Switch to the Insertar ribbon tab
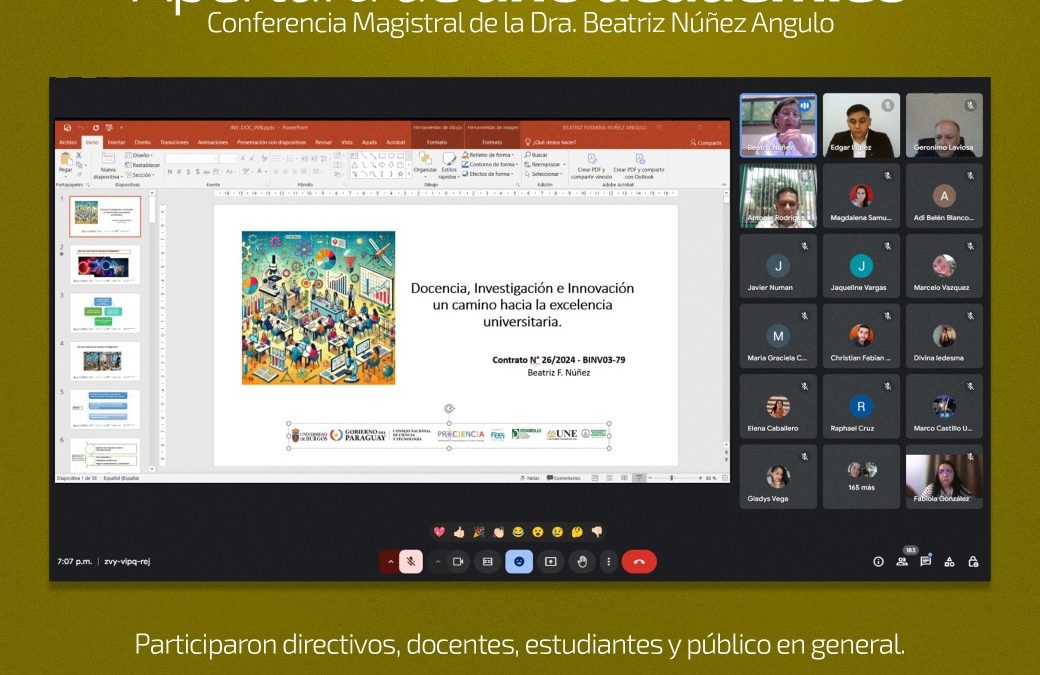 [x=117, y=142]
